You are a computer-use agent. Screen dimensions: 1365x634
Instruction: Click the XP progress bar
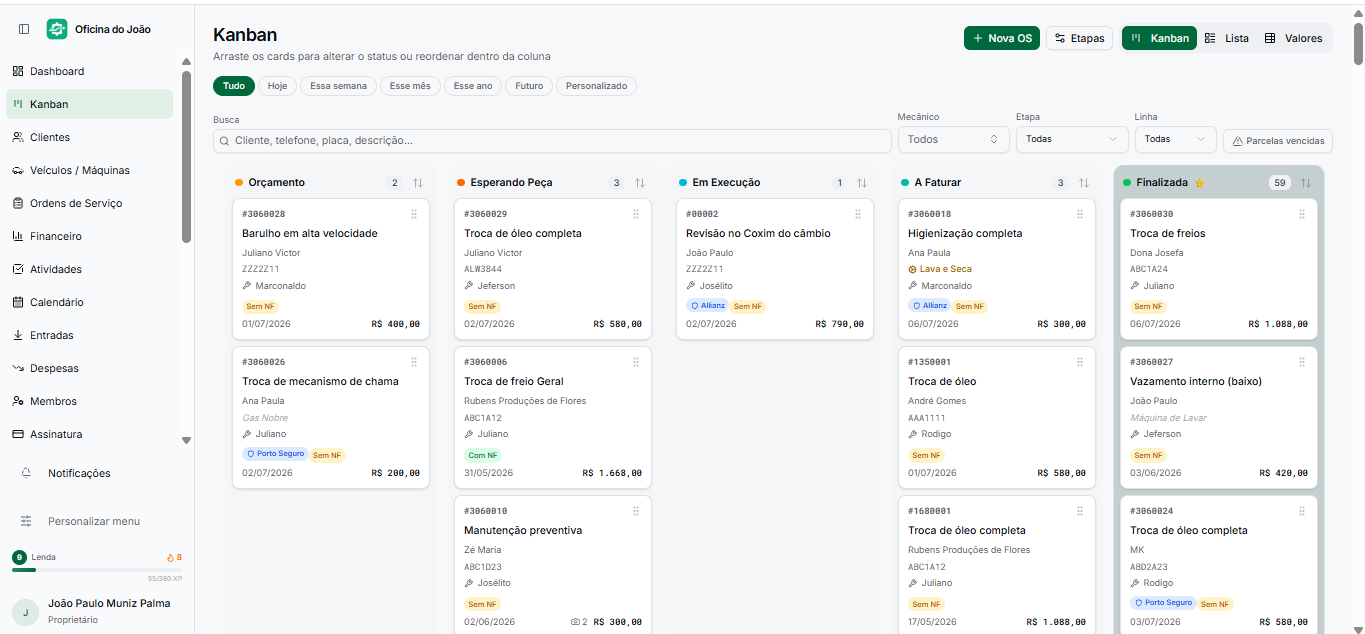pyautogui.click(x=97, y=570)
